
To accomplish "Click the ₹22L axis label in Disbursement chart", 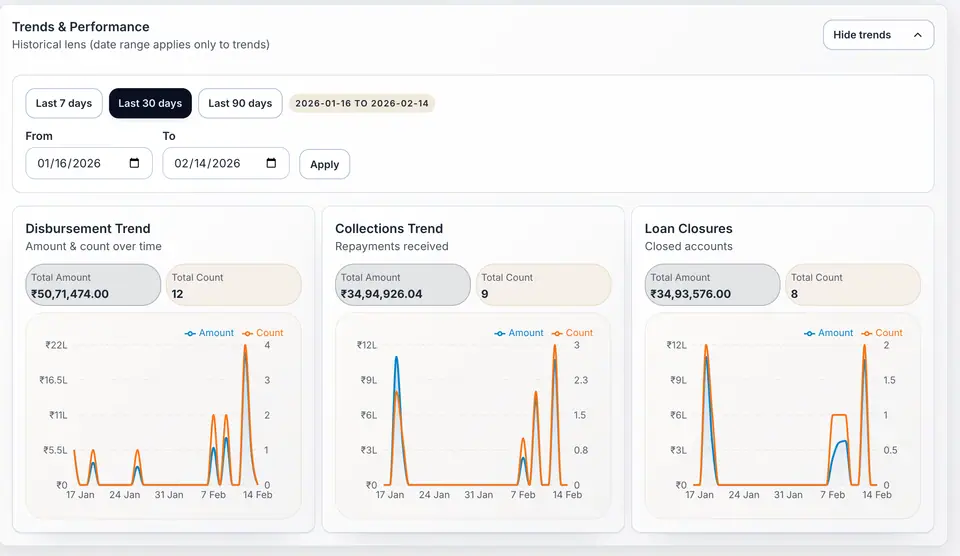I will pos(56,345).
